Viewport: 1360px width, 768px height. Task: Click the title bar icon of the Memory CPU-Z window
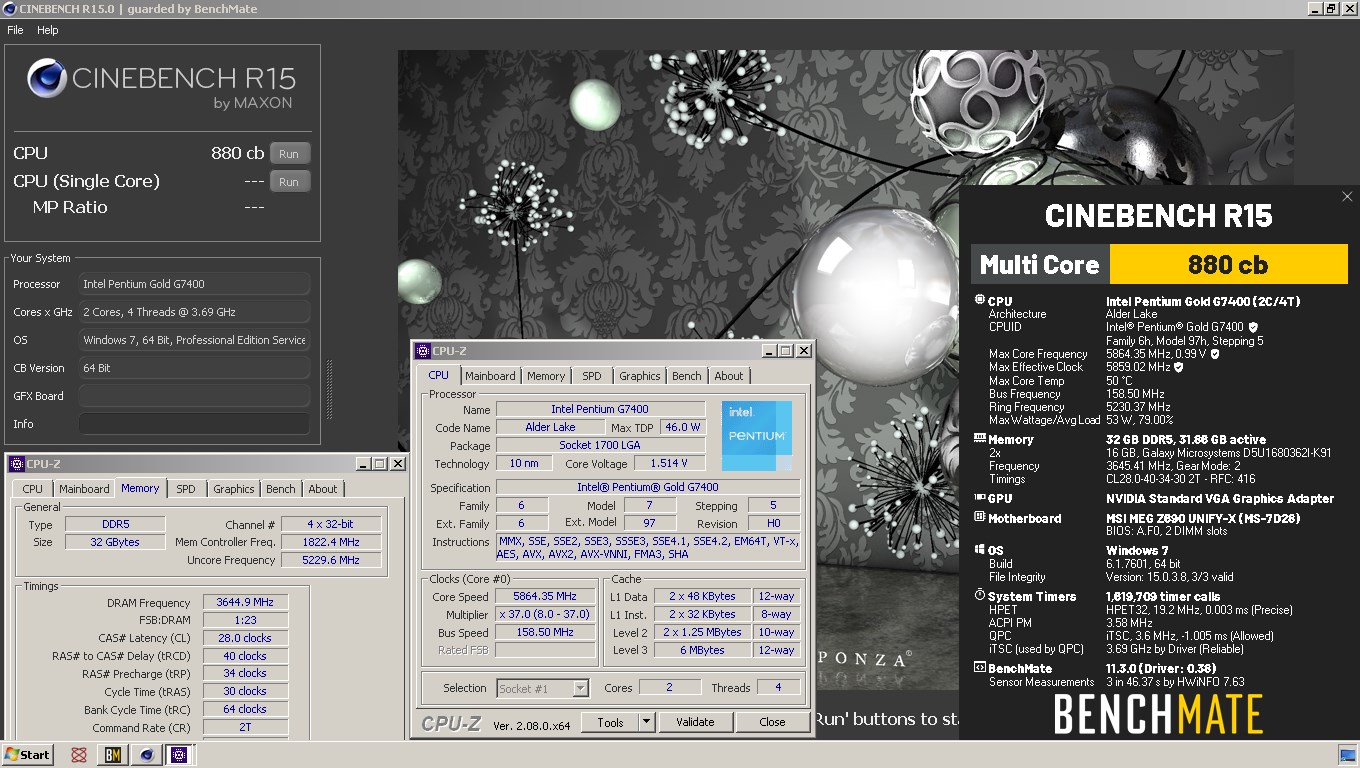point(17,464)
